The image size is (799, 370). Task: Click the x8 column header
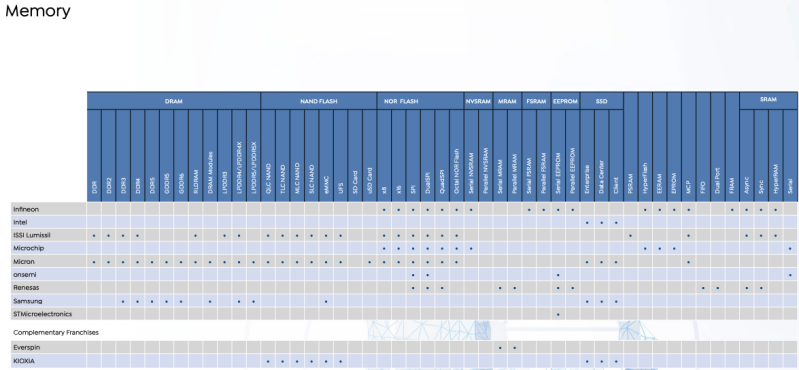[x=384, y=155]
